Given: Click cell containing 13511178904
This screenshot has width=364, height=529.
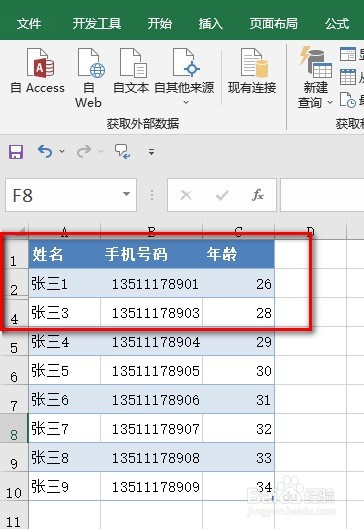Looking at the screenshot, I should tap(151, 342).
